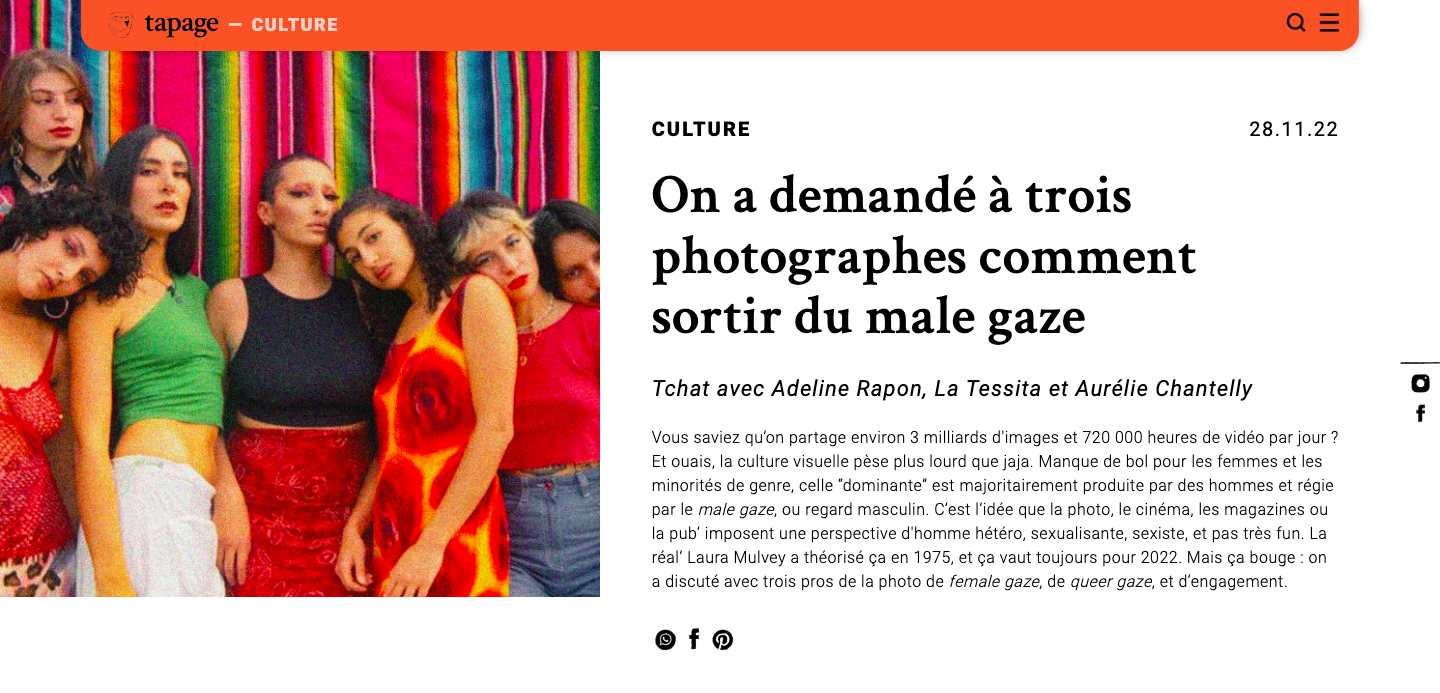
Task: Click the tapage wordmark in header
Action: click(x=181, y=25)
